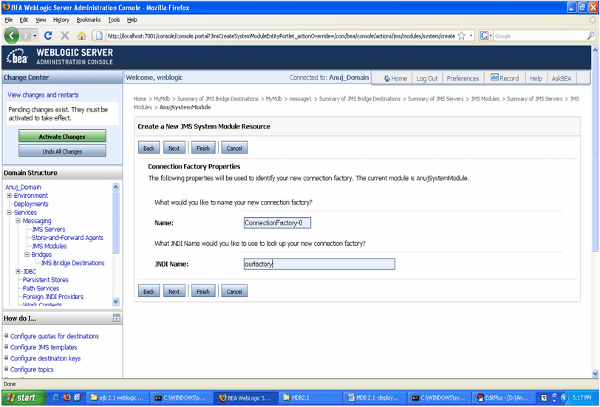The image size is (600, 407).
Task: Click Undo All Changes button
Action: pyautogui.click(x=62, y=151)
